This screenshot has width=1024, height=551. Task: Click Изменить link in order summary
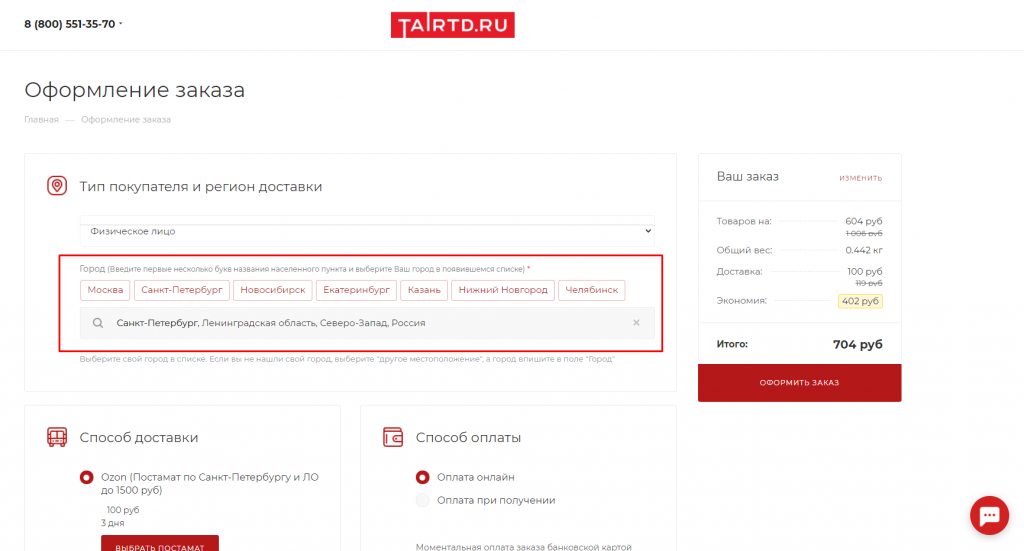(x=860, y=178)
